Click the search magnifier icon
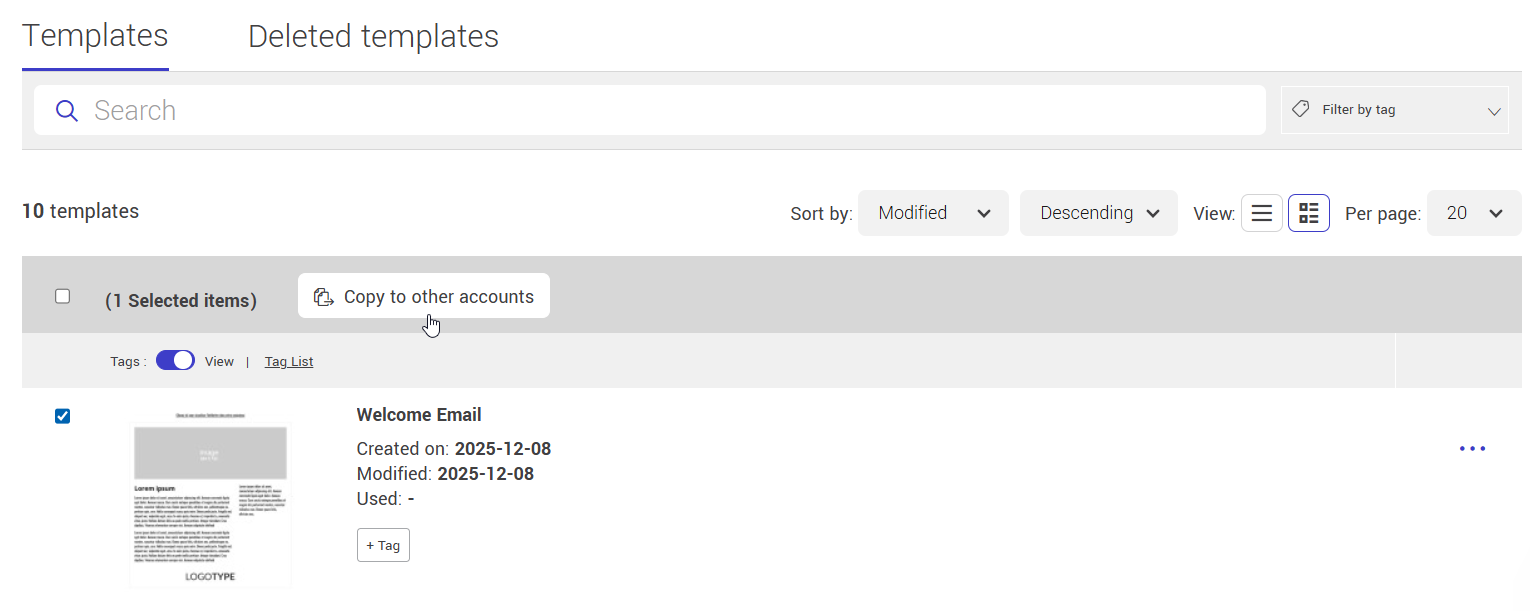Screen dimensions: 1530x611 [67, 111]
